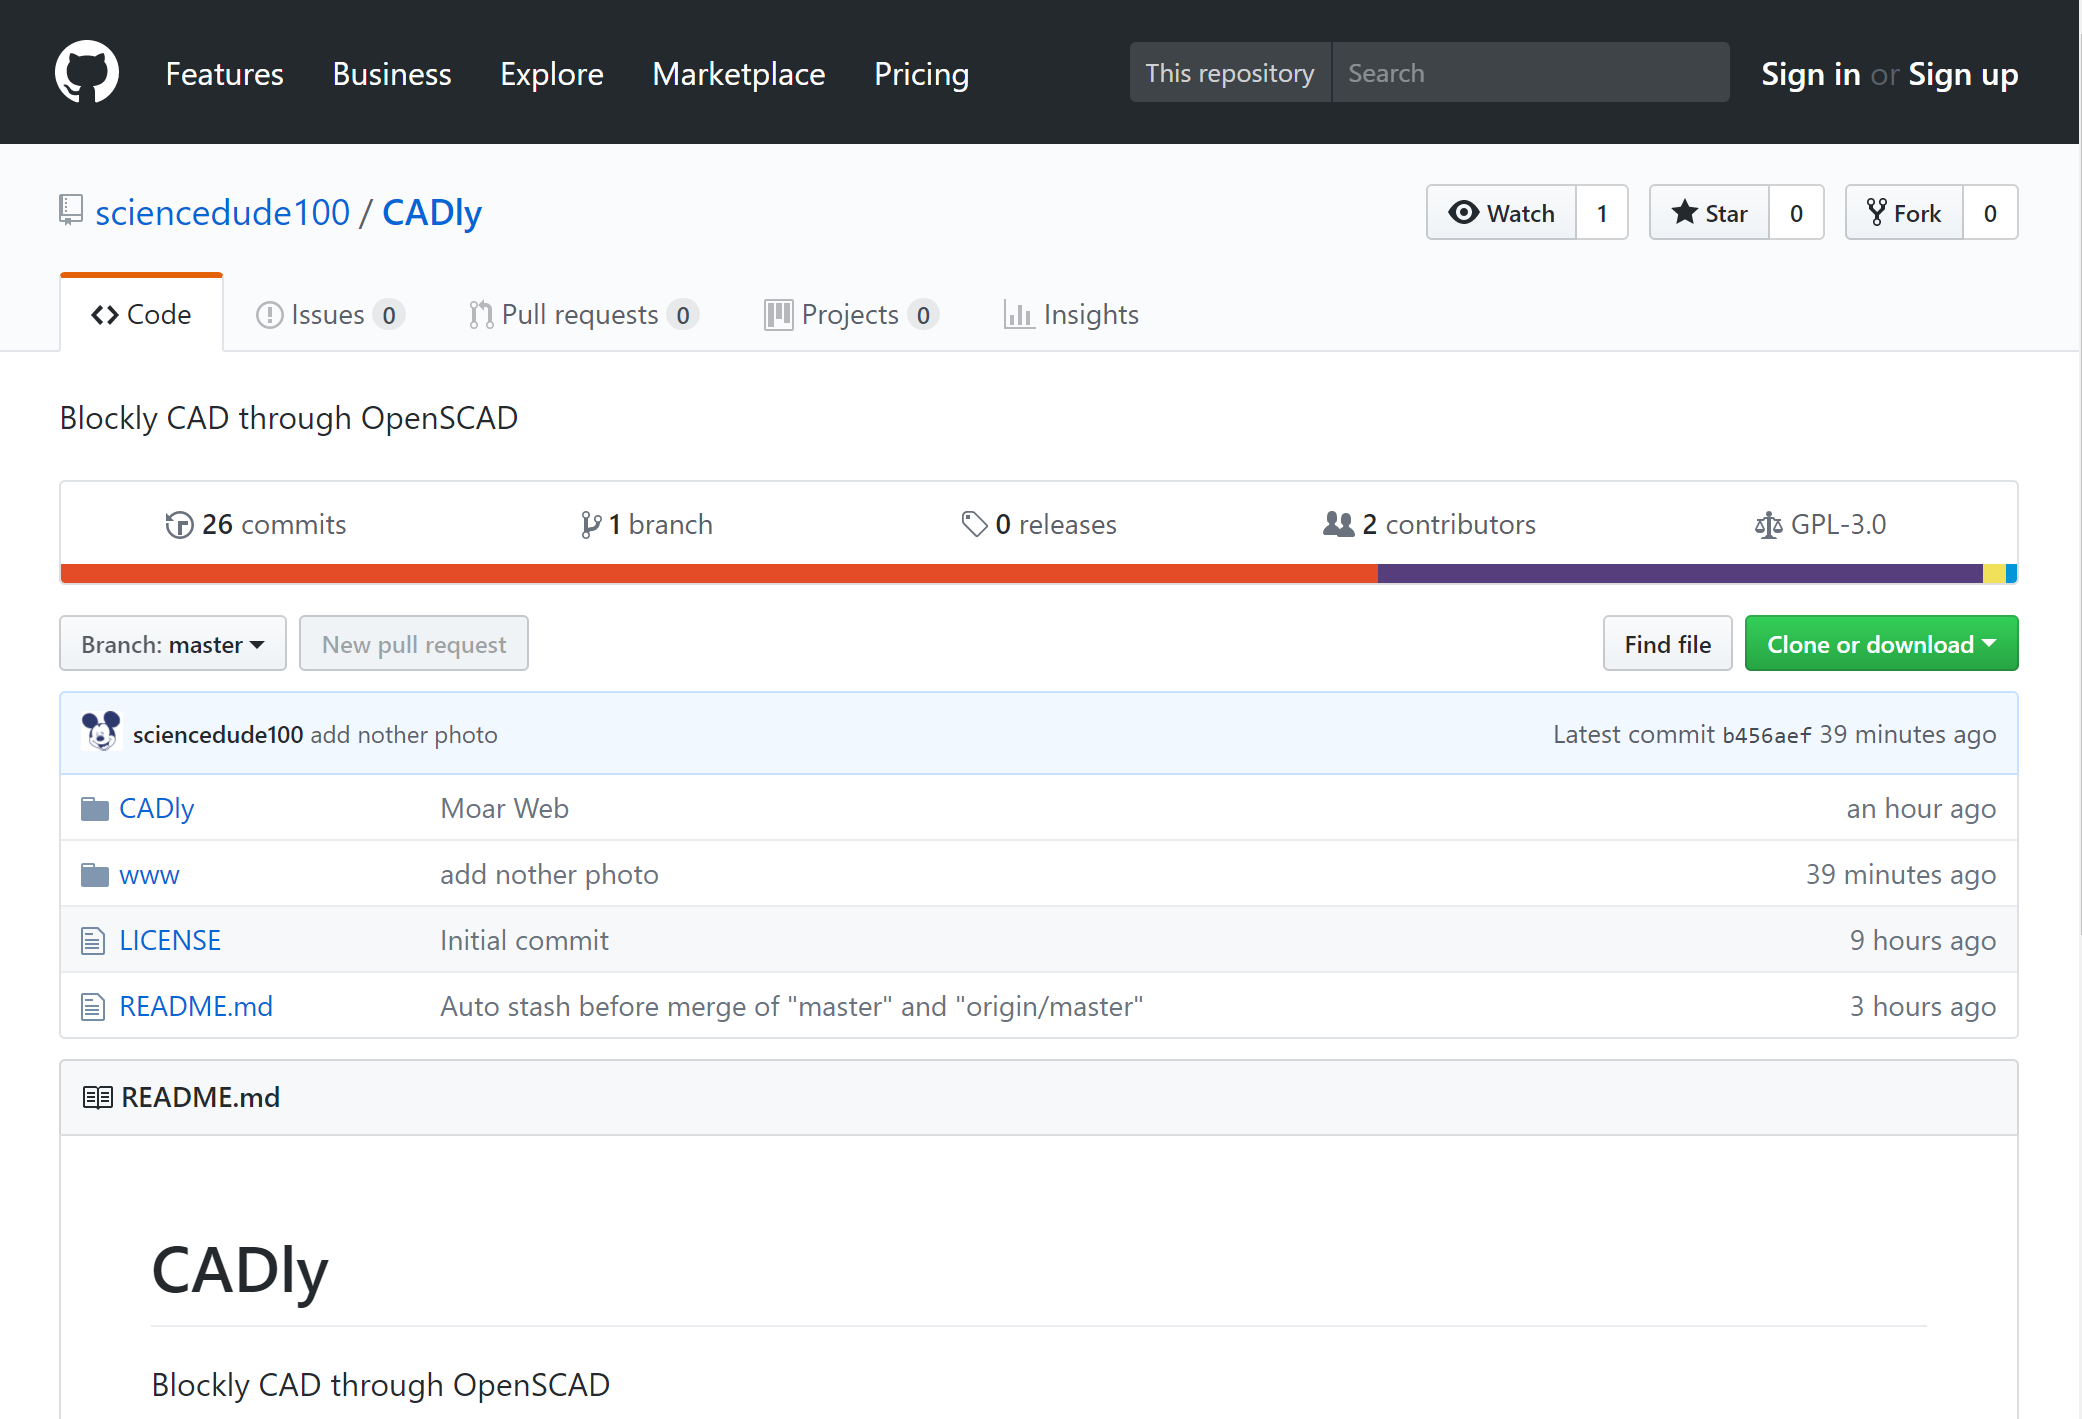Click the LICENSE file icon
The height and width of the screenshot is (1419, 2082).
pyautogui.click(x=93, y=941)
